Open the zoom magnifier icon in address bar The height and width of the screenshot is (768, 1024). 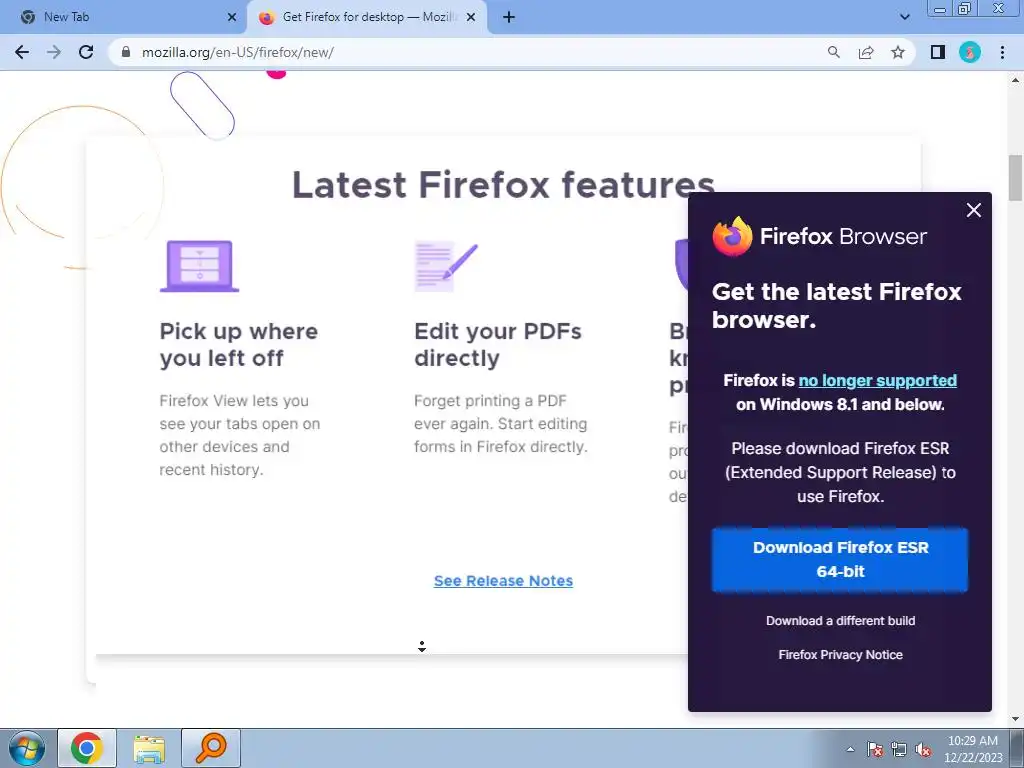tap(833, 52)
